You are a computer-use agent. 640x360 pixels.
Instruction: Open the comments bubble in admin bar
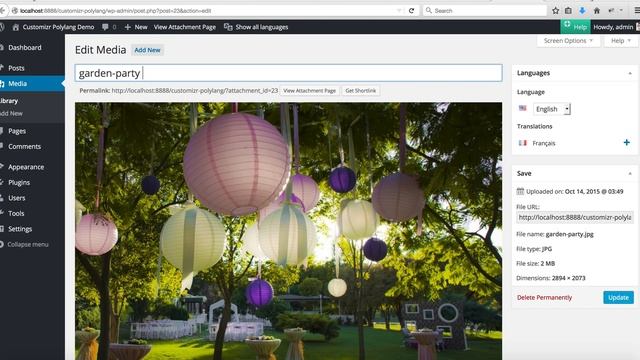(105, 27)
